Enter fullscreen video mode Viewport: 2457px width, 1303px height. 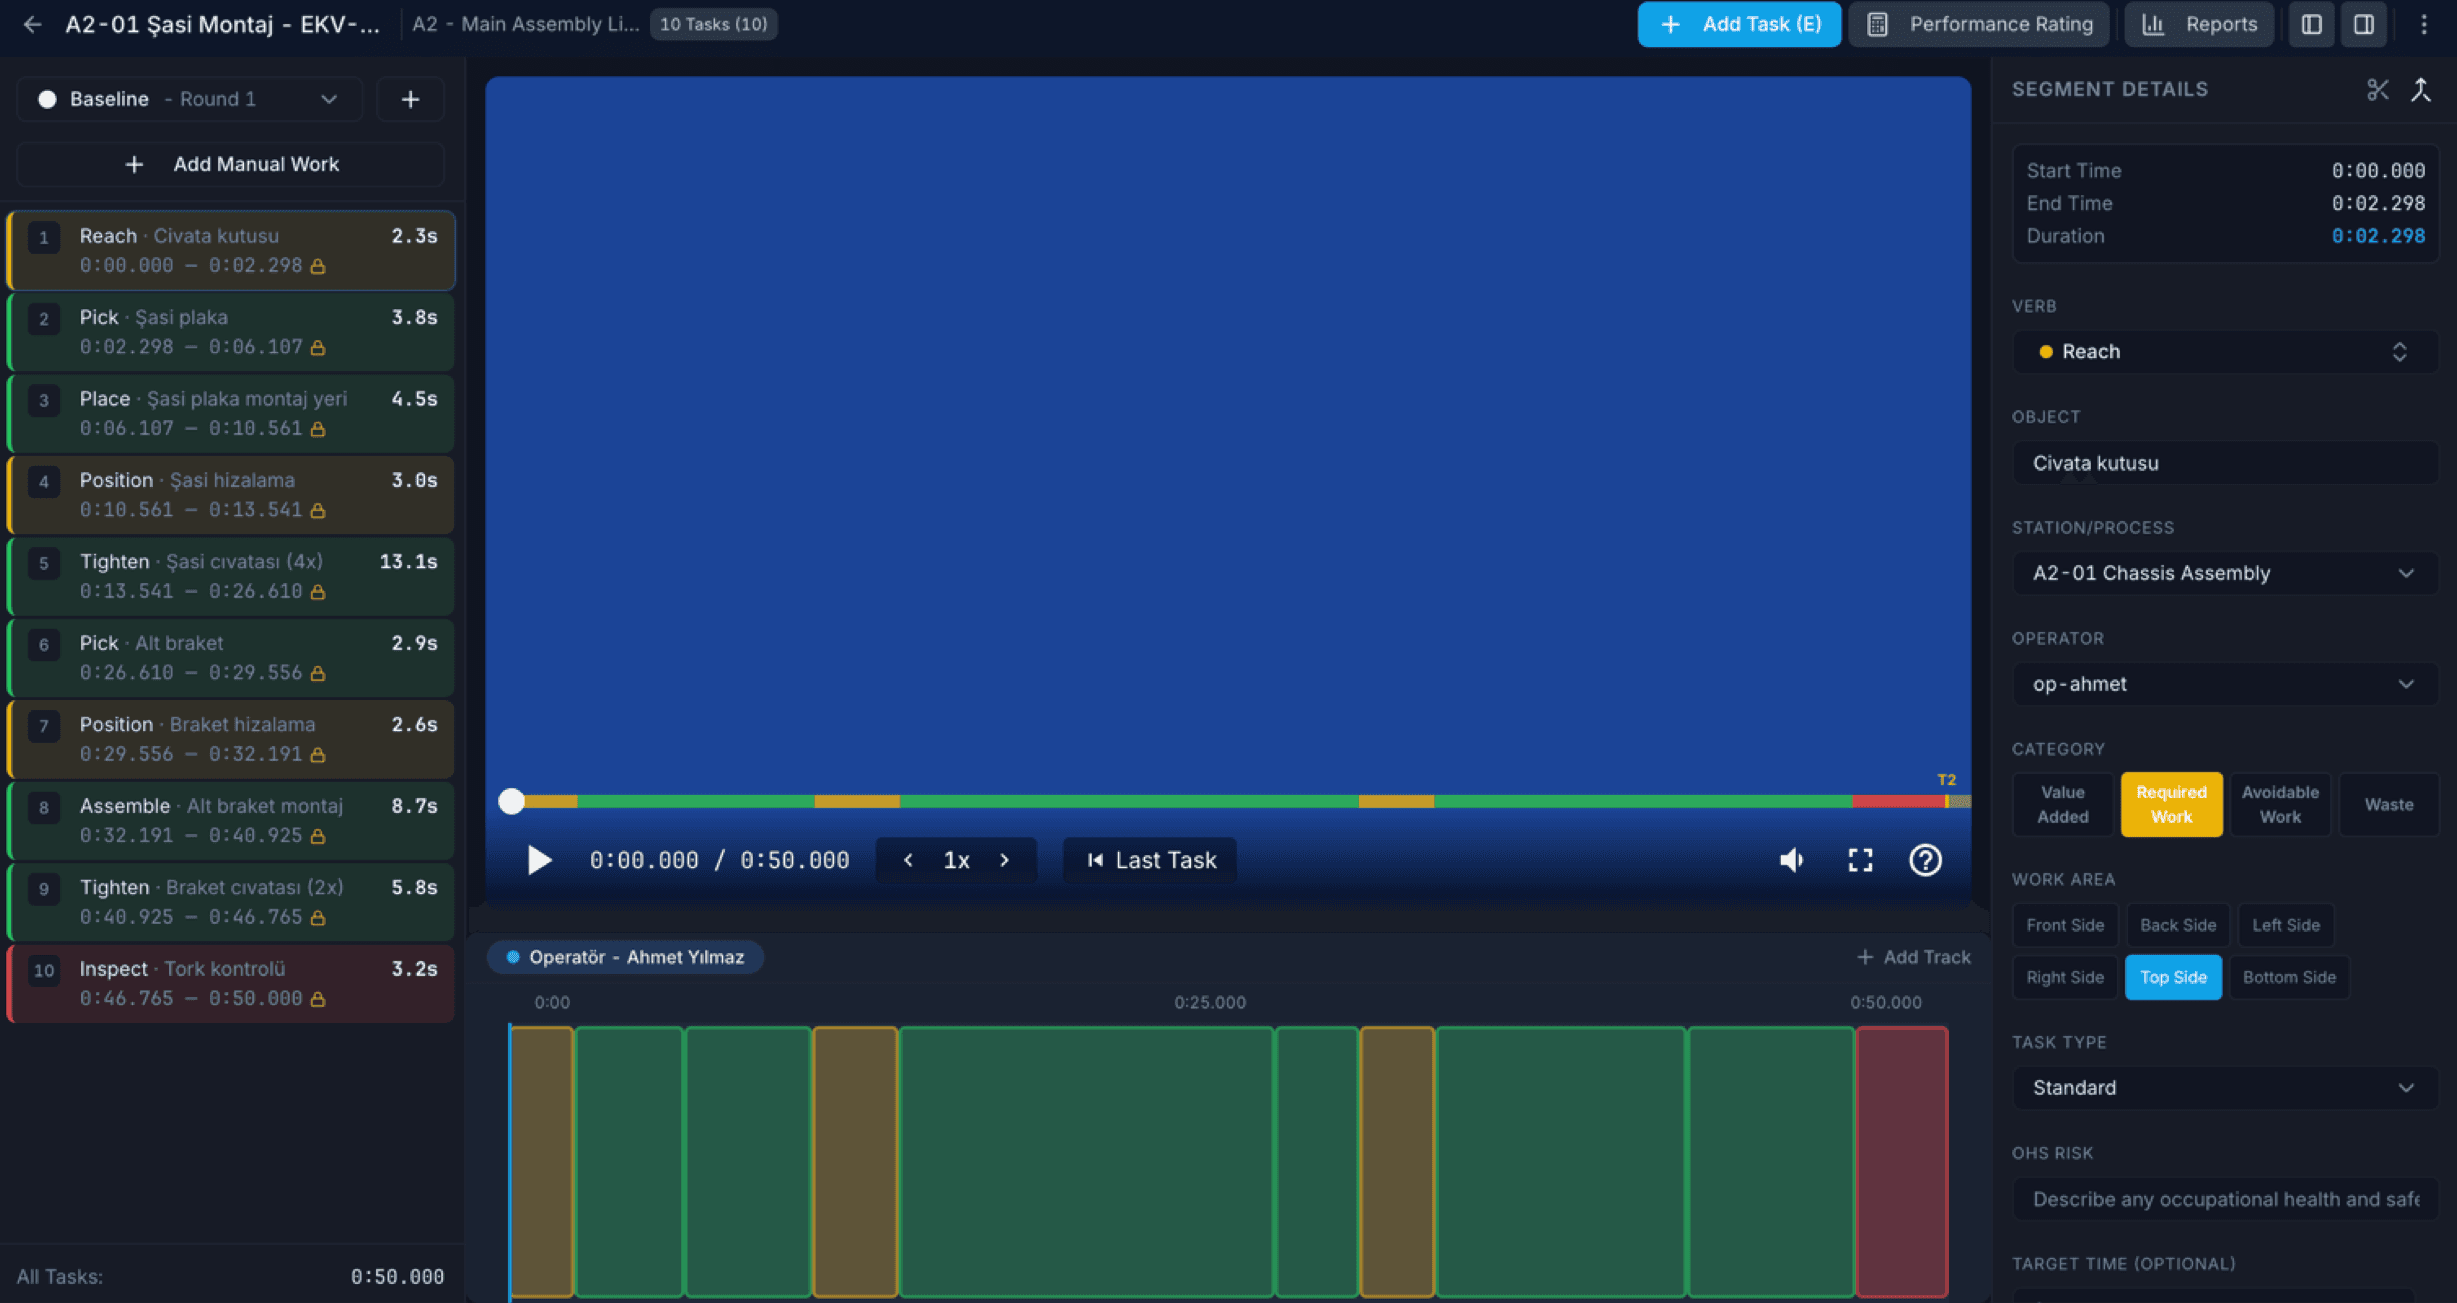click(1859, 859)
